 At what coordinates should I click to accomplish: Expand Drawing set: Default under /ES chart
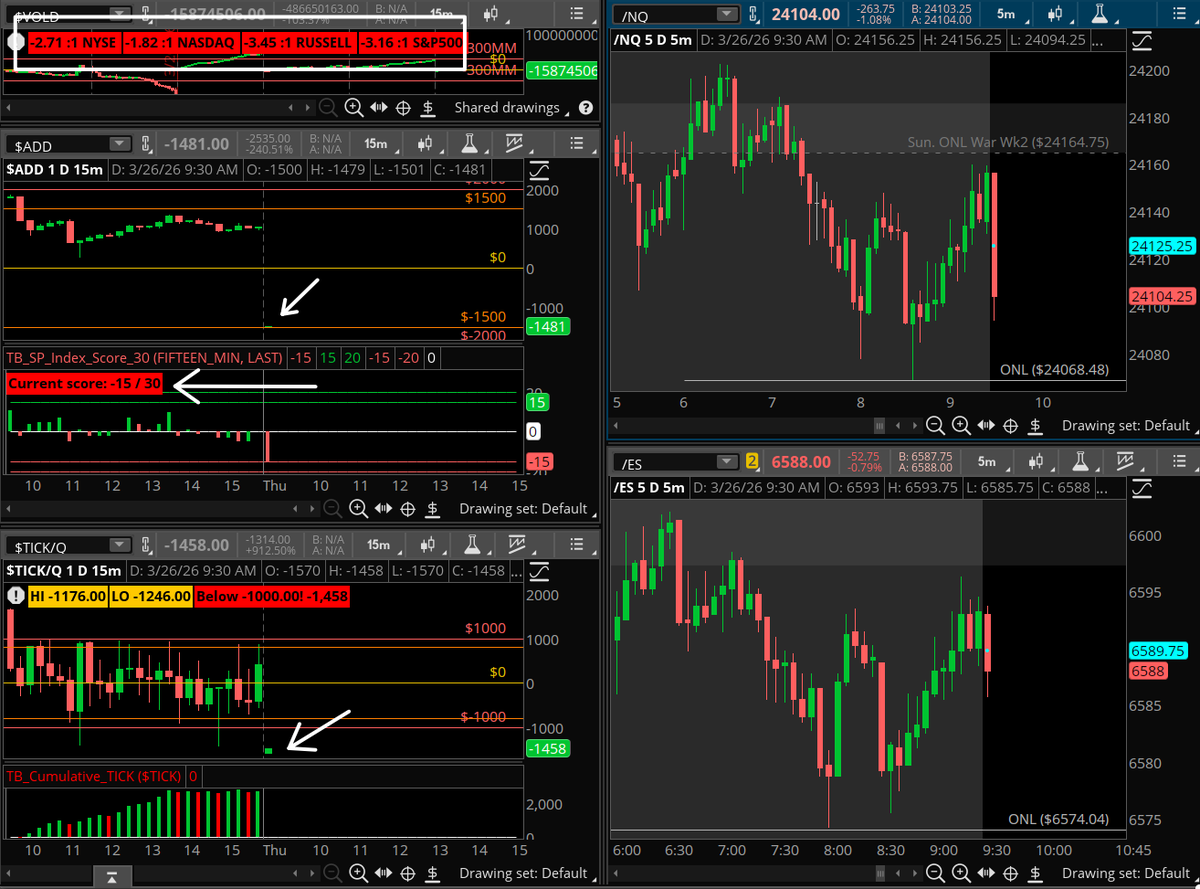[1130, 872]
